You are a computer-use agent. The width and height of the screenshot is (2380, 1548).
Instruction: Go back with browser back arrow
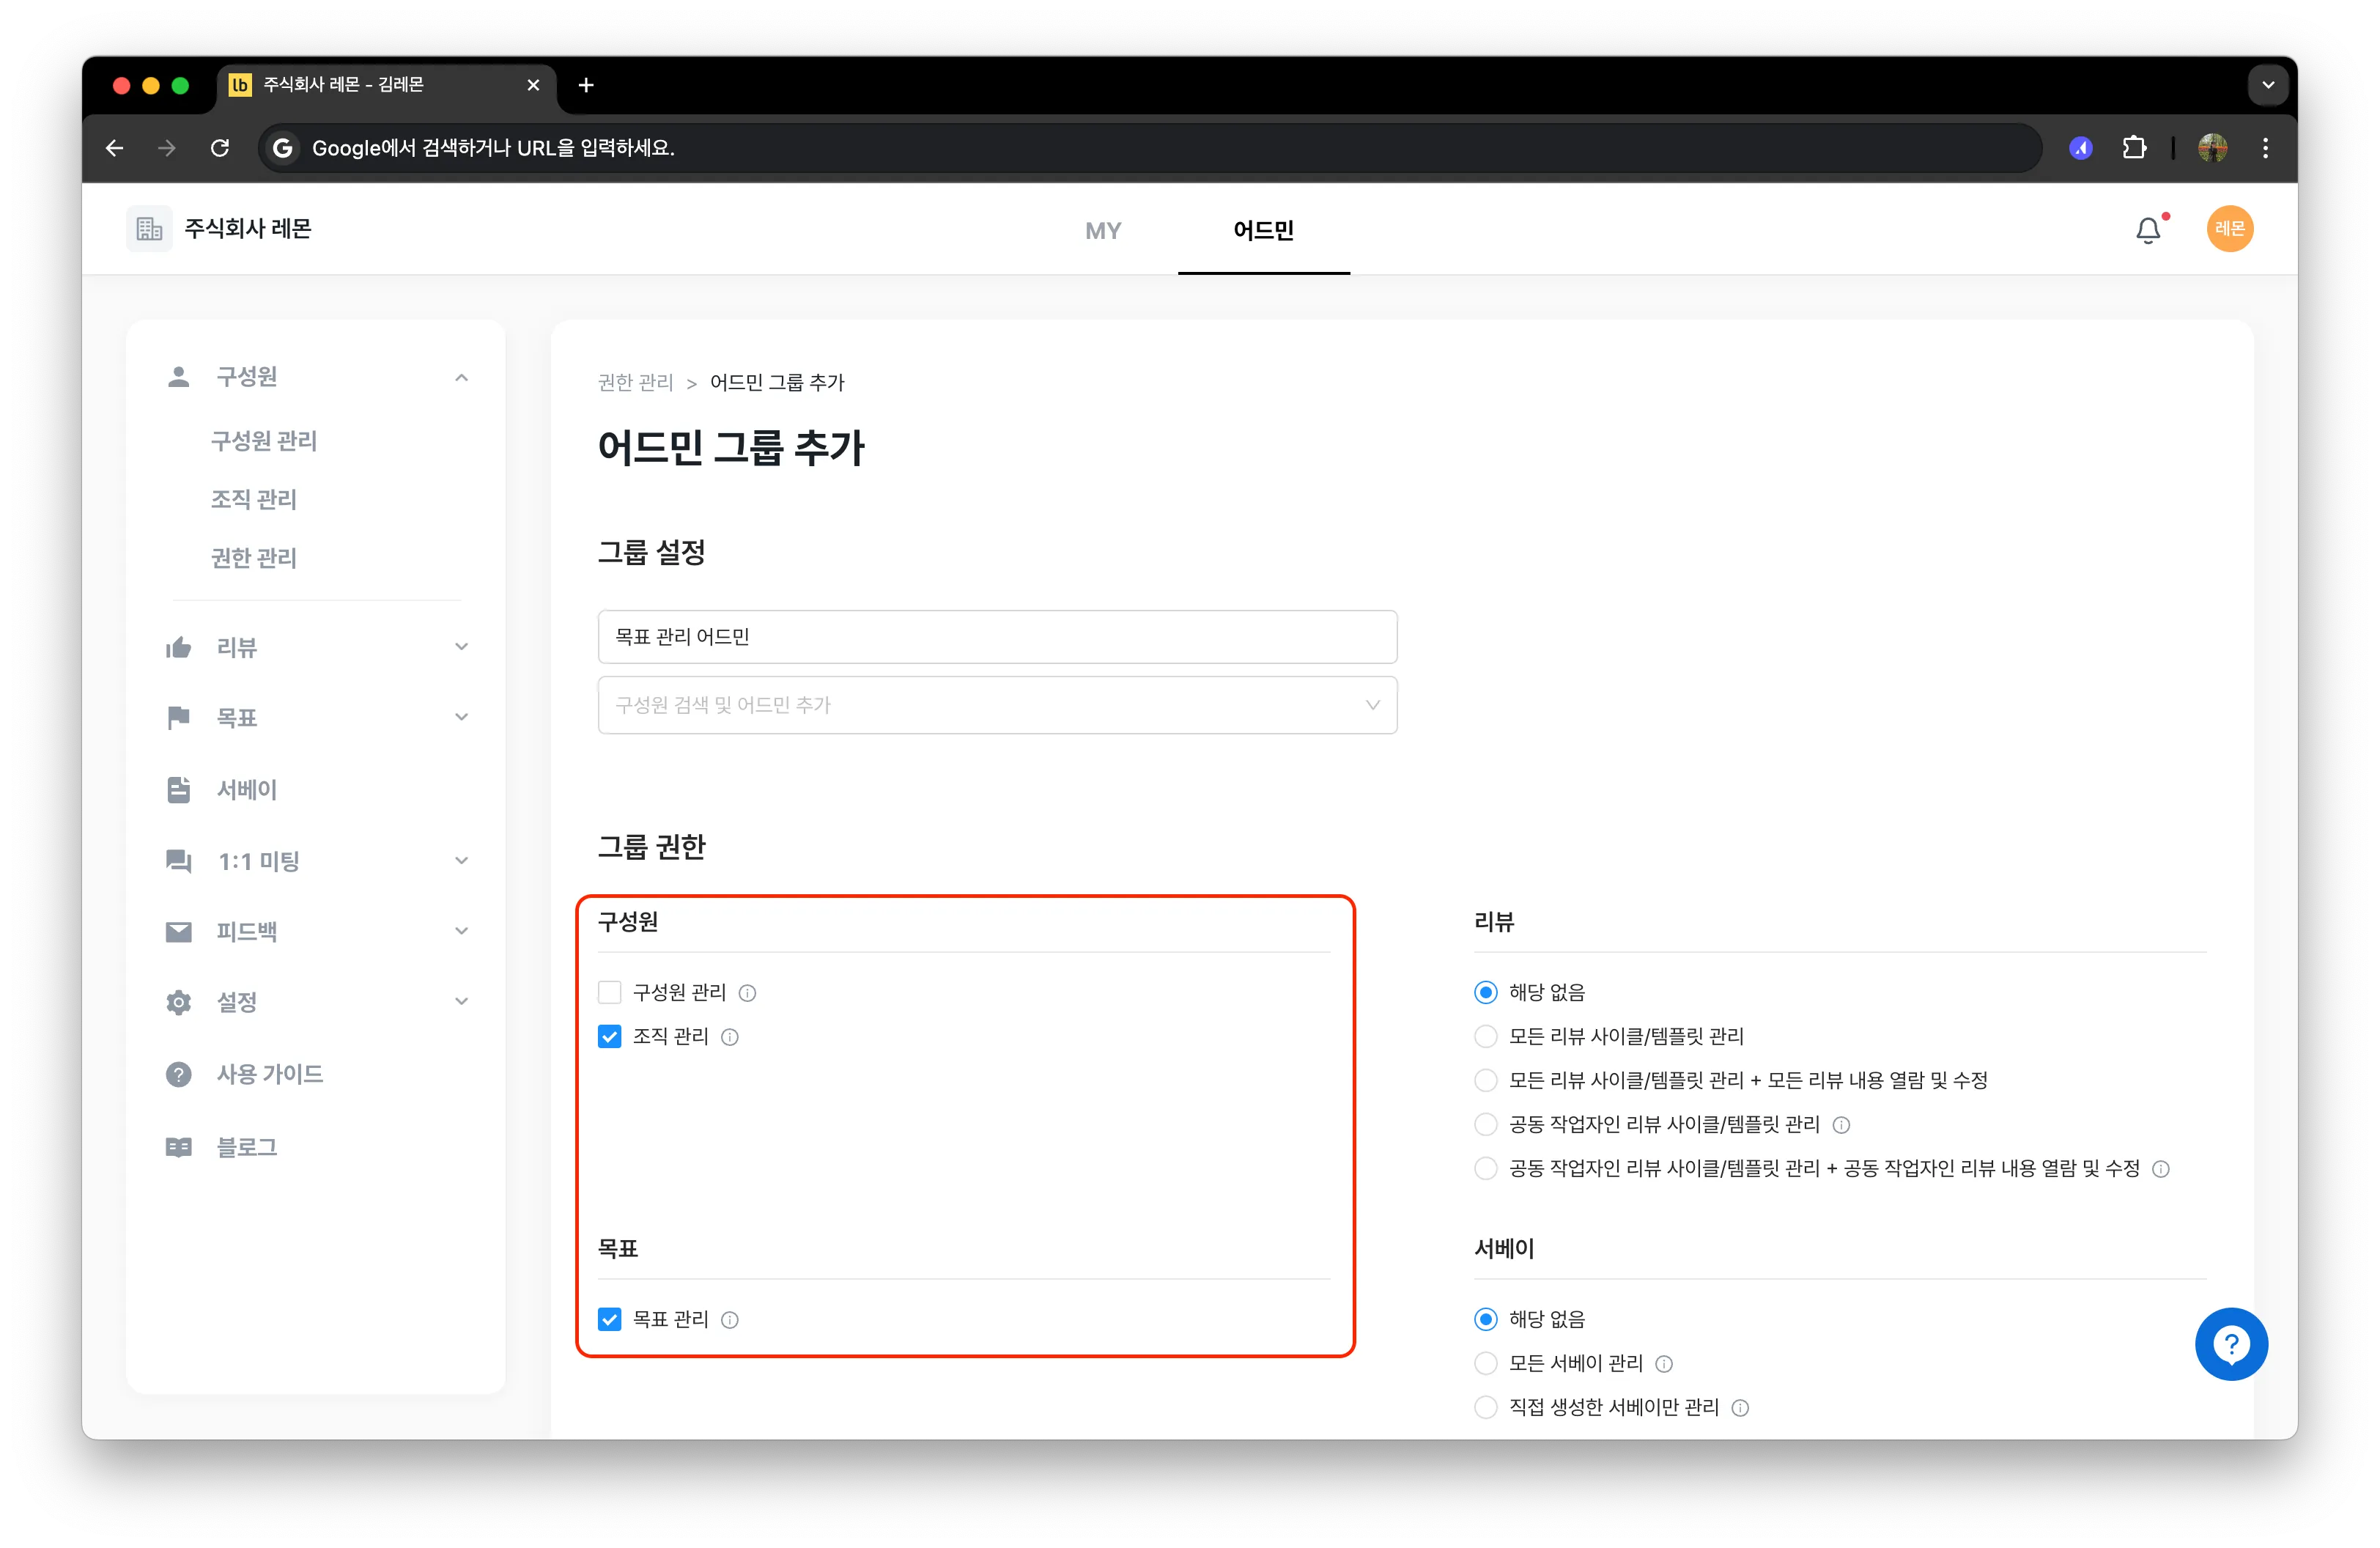pyautogui.click(x=115, y=148)
